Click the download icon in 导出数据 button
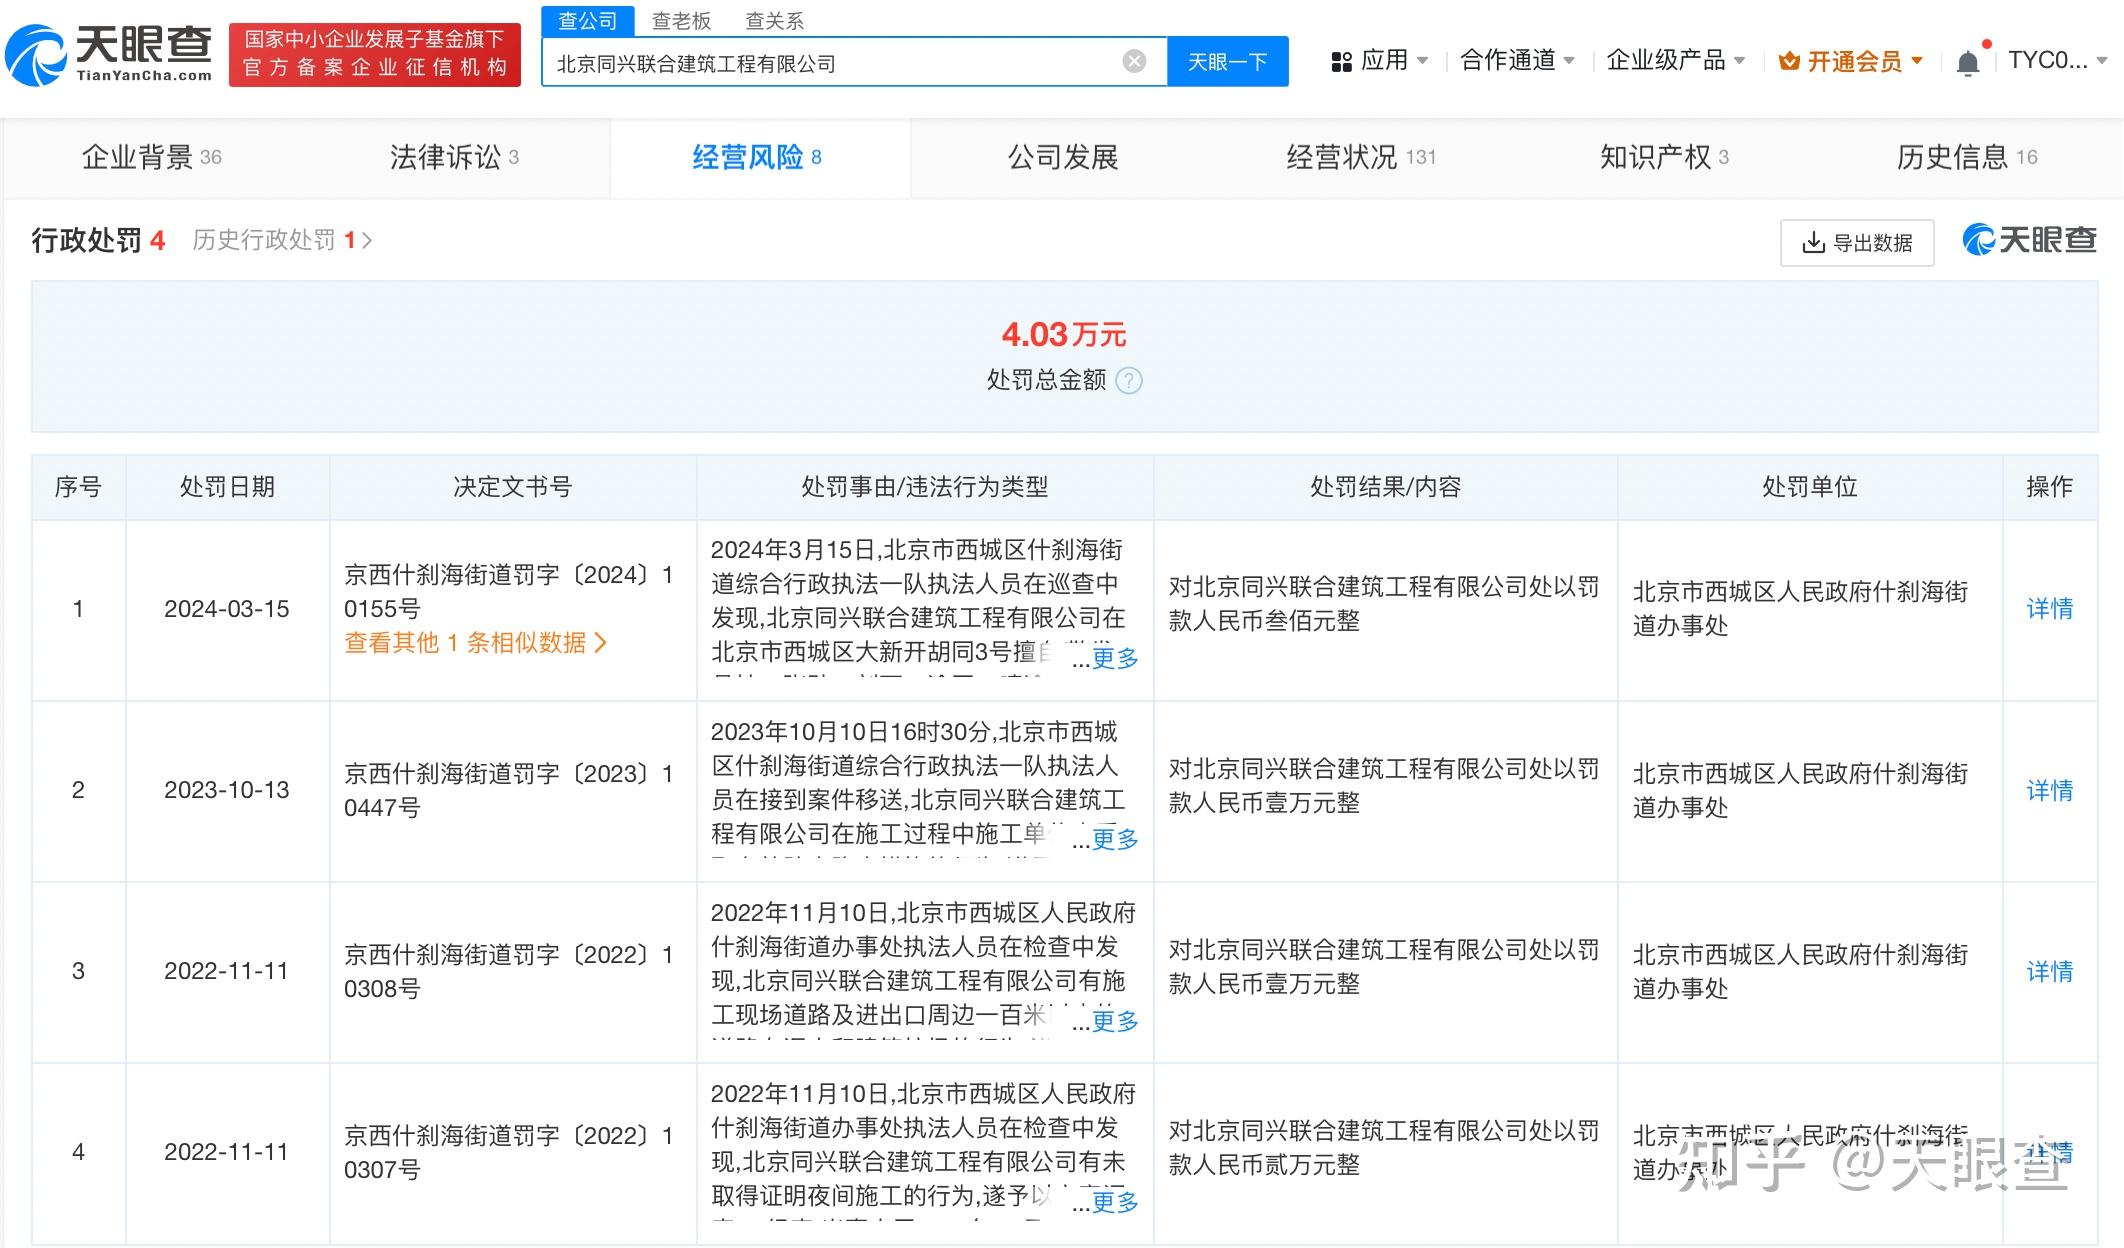This screenshot has height=1248, width=2124. 1813,243
